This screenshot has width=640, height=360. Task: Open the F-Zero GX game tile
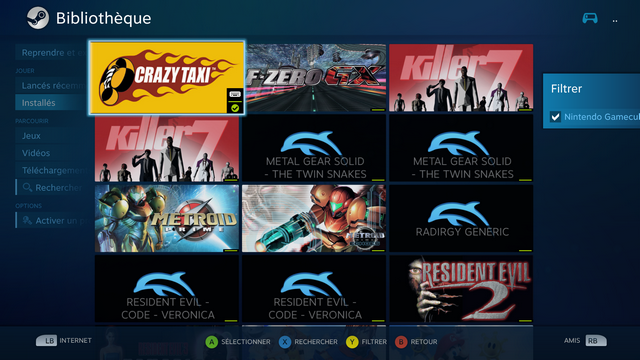tap(316, 78)
